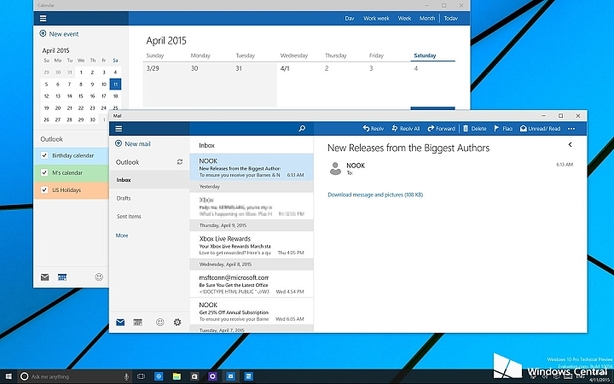Viewport: 614px width, 384px height.
Task: Open Mail settings gear icon
Action: (x=177, y=322)
